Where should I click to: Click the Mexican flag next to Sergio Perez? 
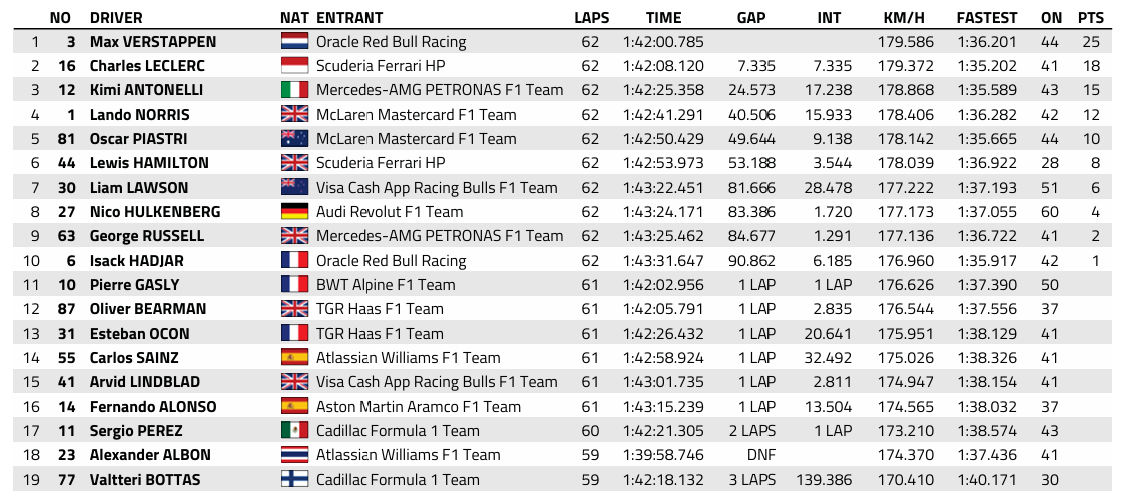point(294,431)
